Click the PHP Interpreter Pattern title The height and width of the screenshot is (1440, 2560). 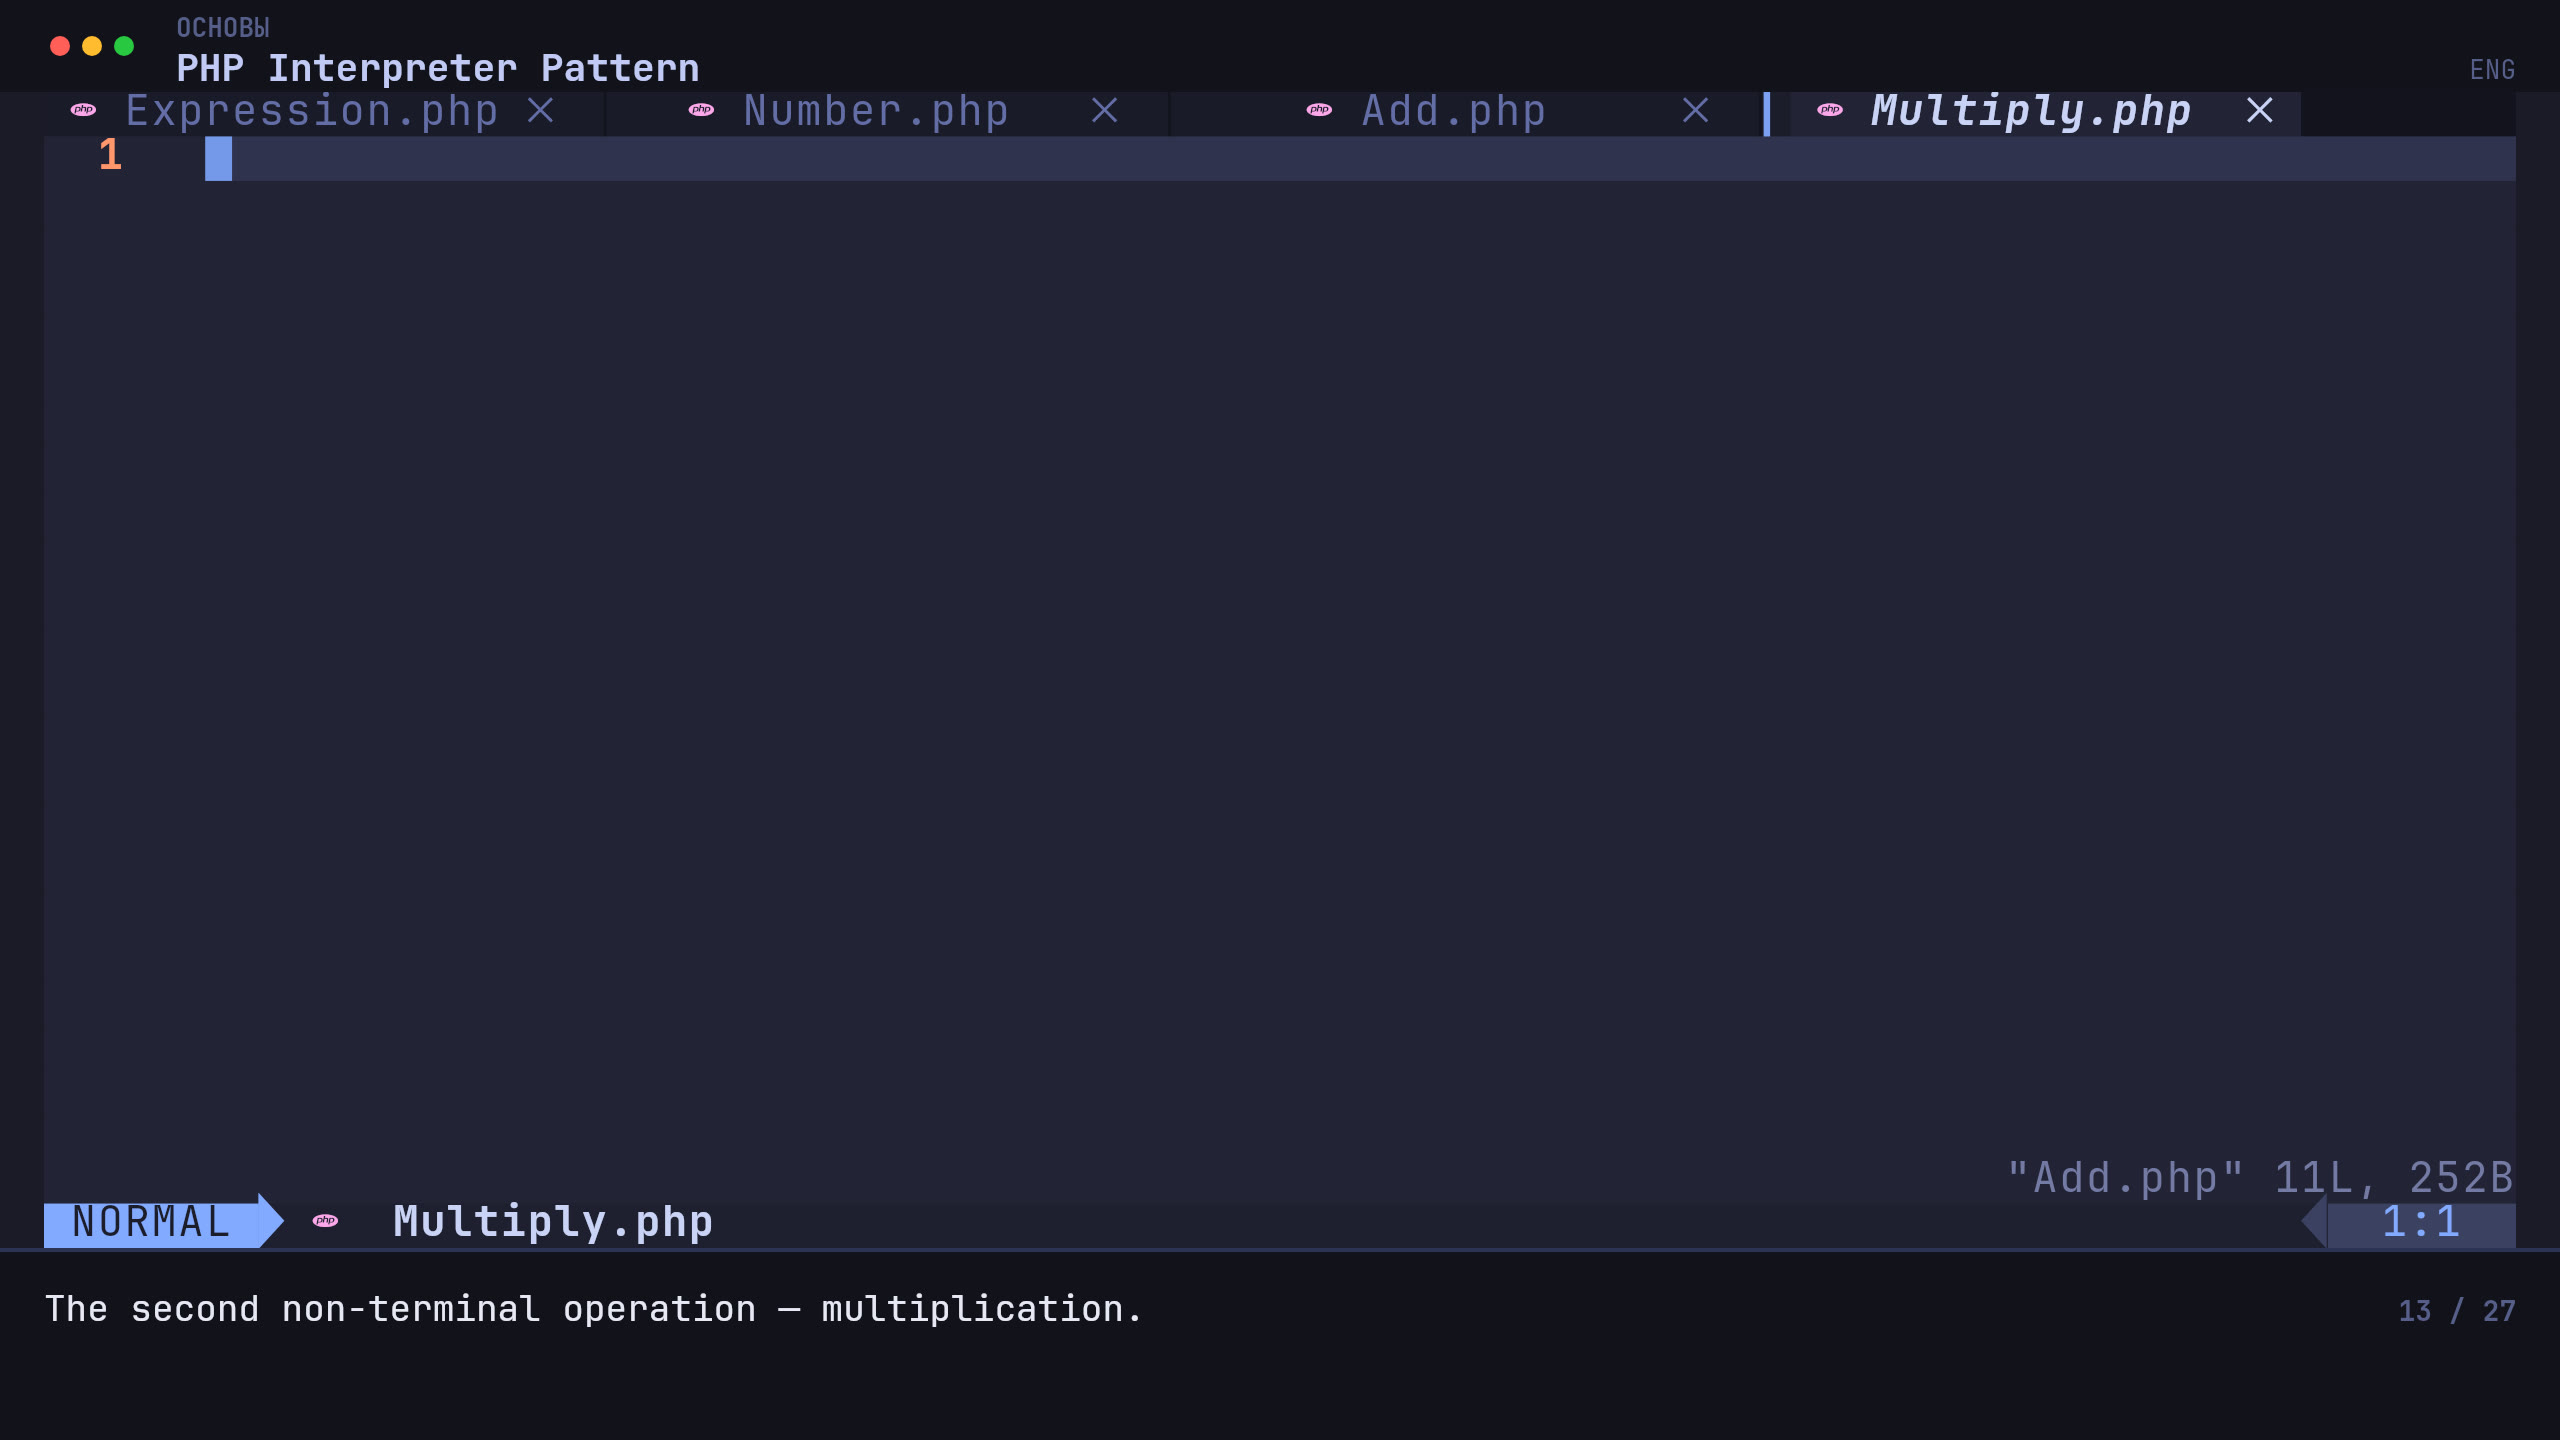[x=438, y=68]
